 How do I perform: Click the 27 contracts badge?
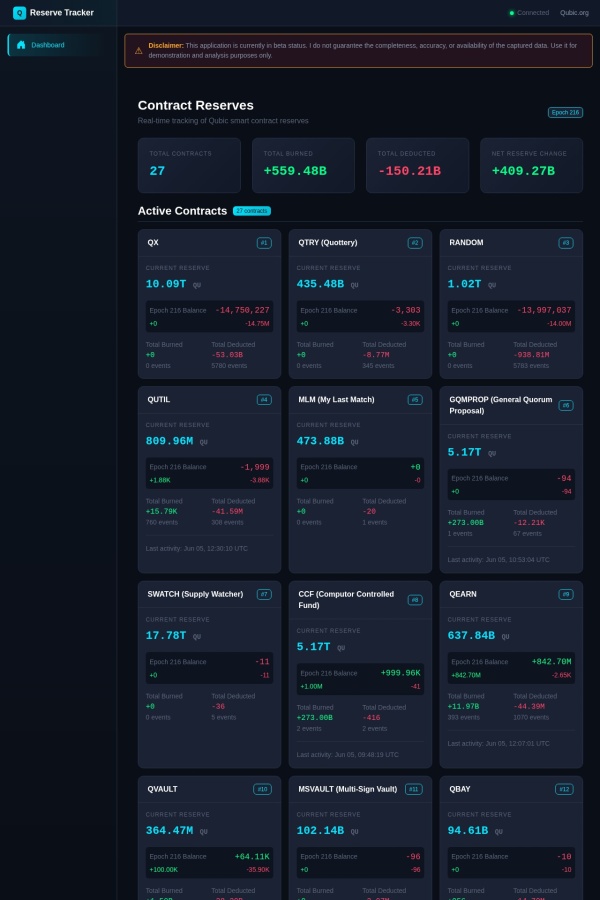251,211
